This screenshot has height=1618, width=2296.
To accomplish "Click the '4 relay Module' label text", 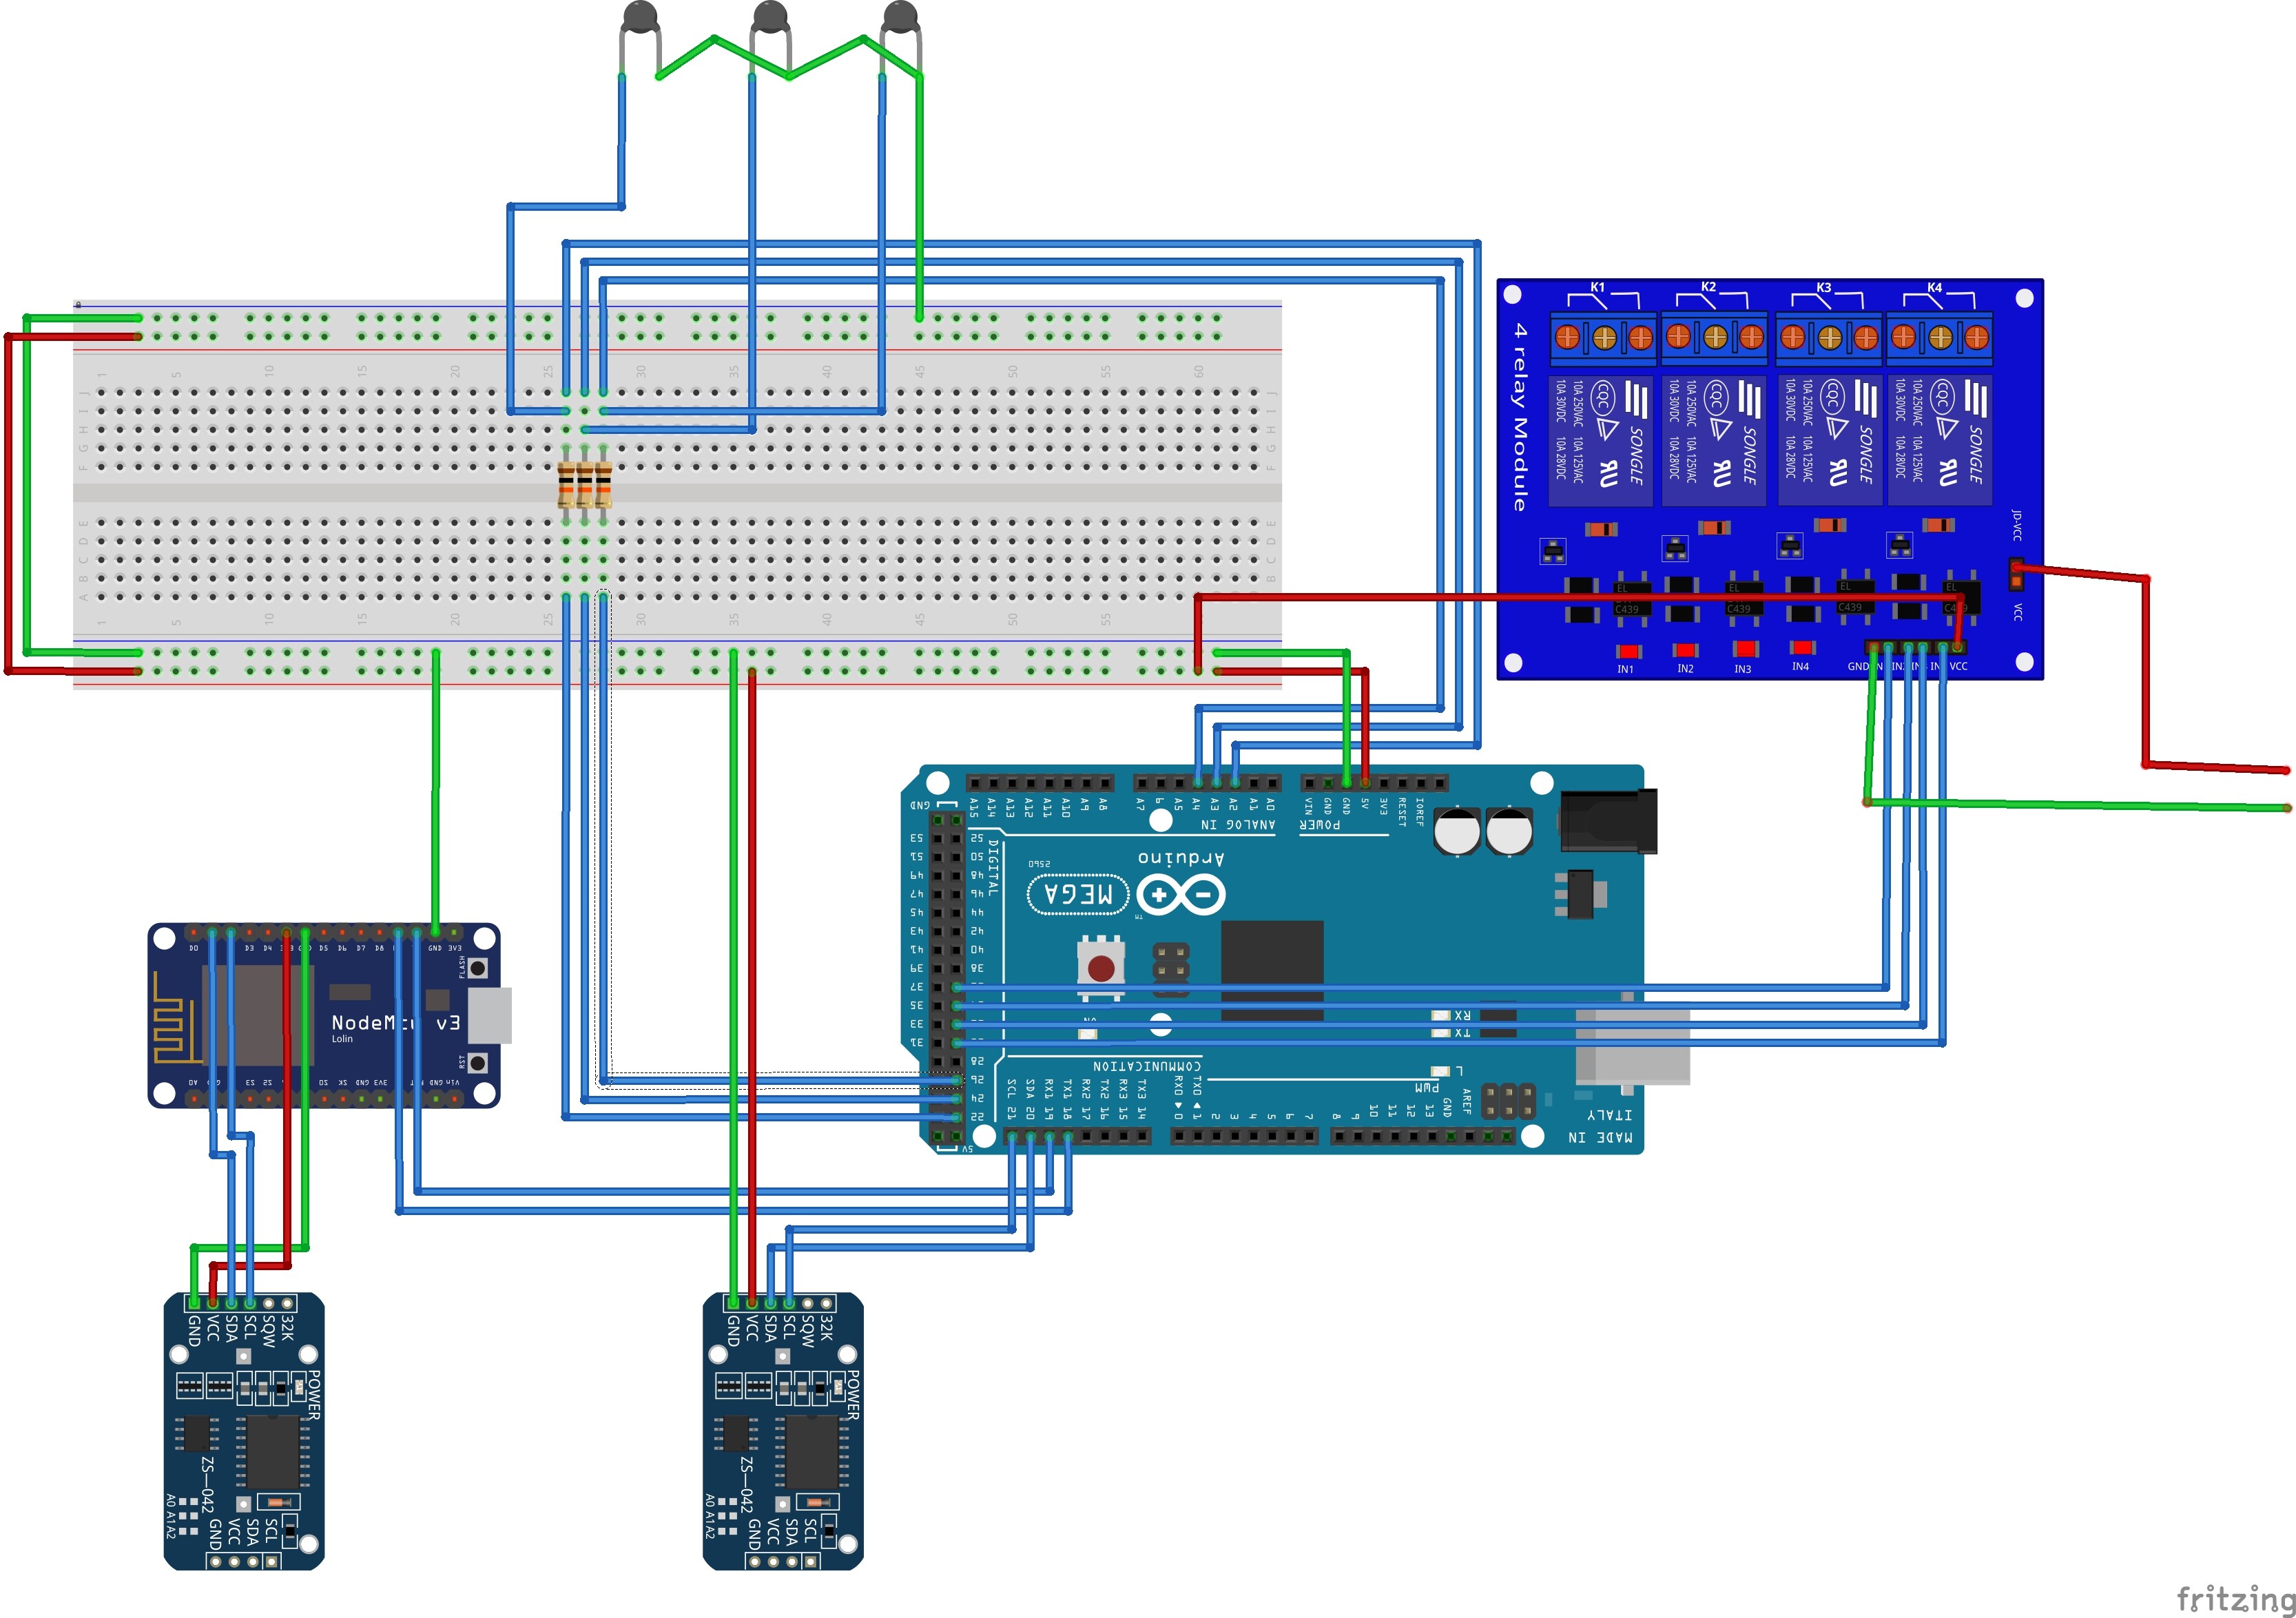I will point(1520,416).
